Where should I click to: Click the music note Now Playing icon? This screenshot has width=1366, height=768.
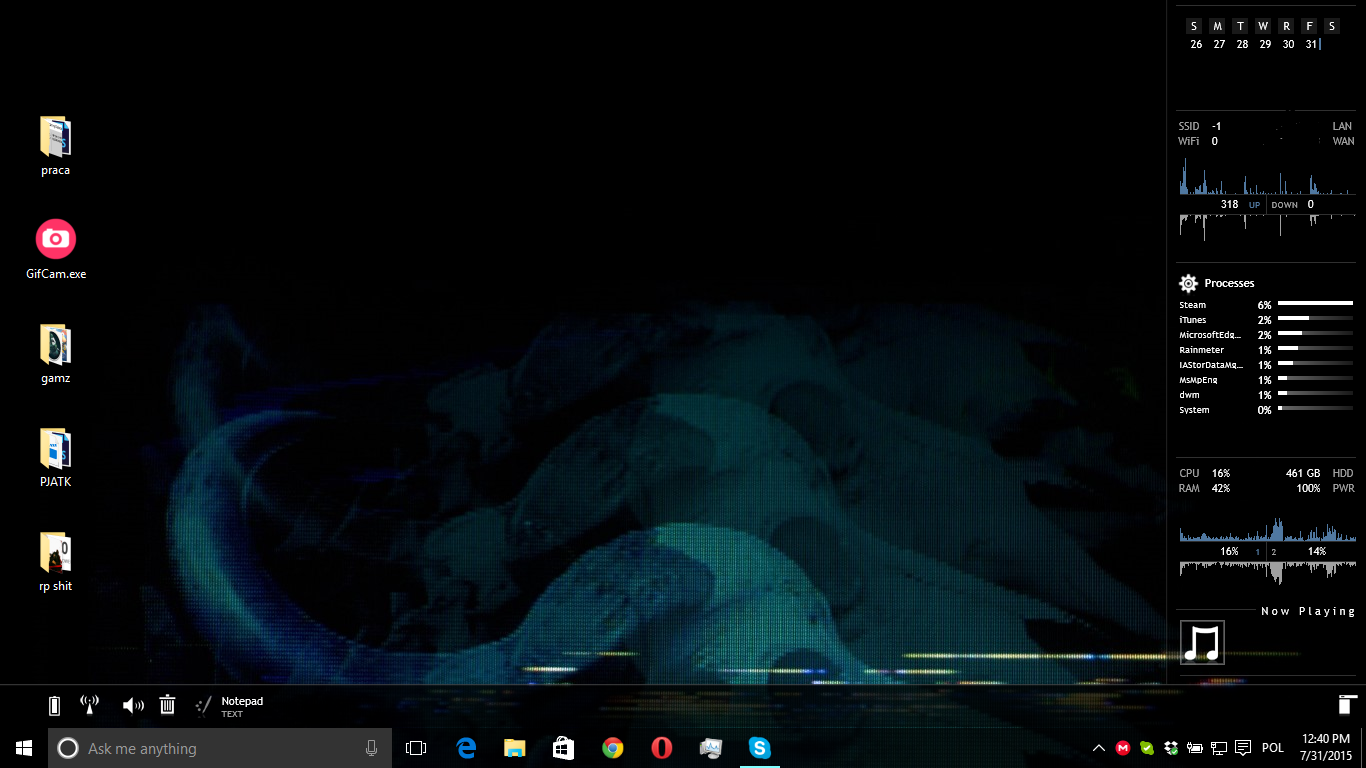coord(1202,642)
